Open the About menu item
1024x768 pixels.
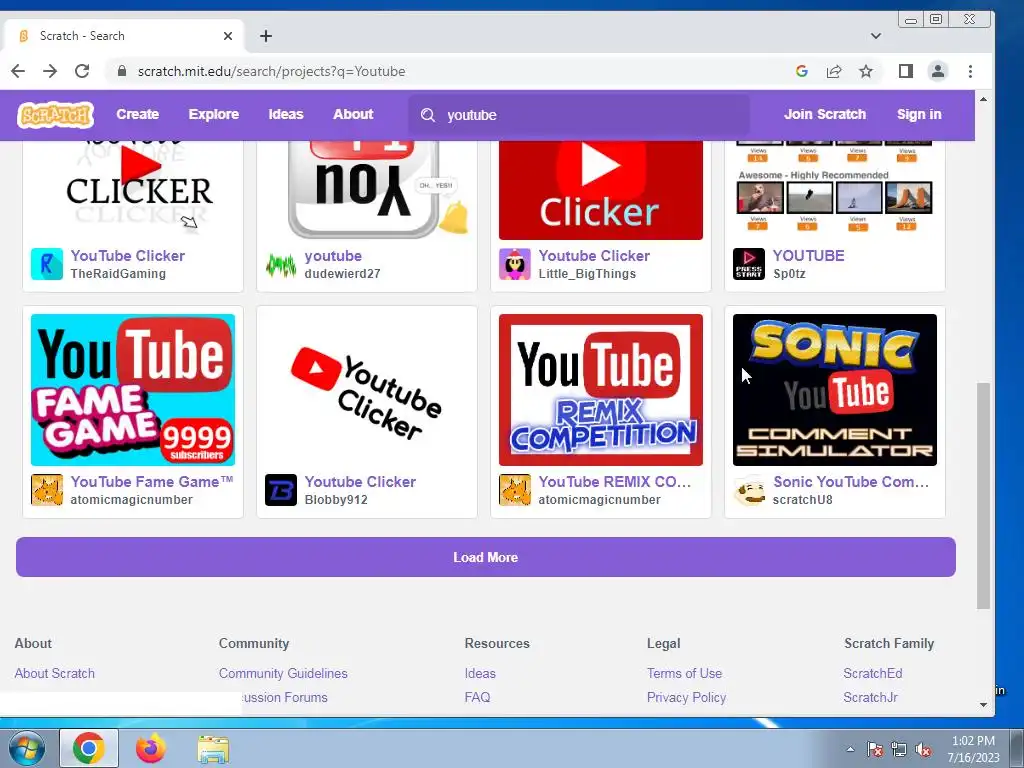[x=353, y=114]
